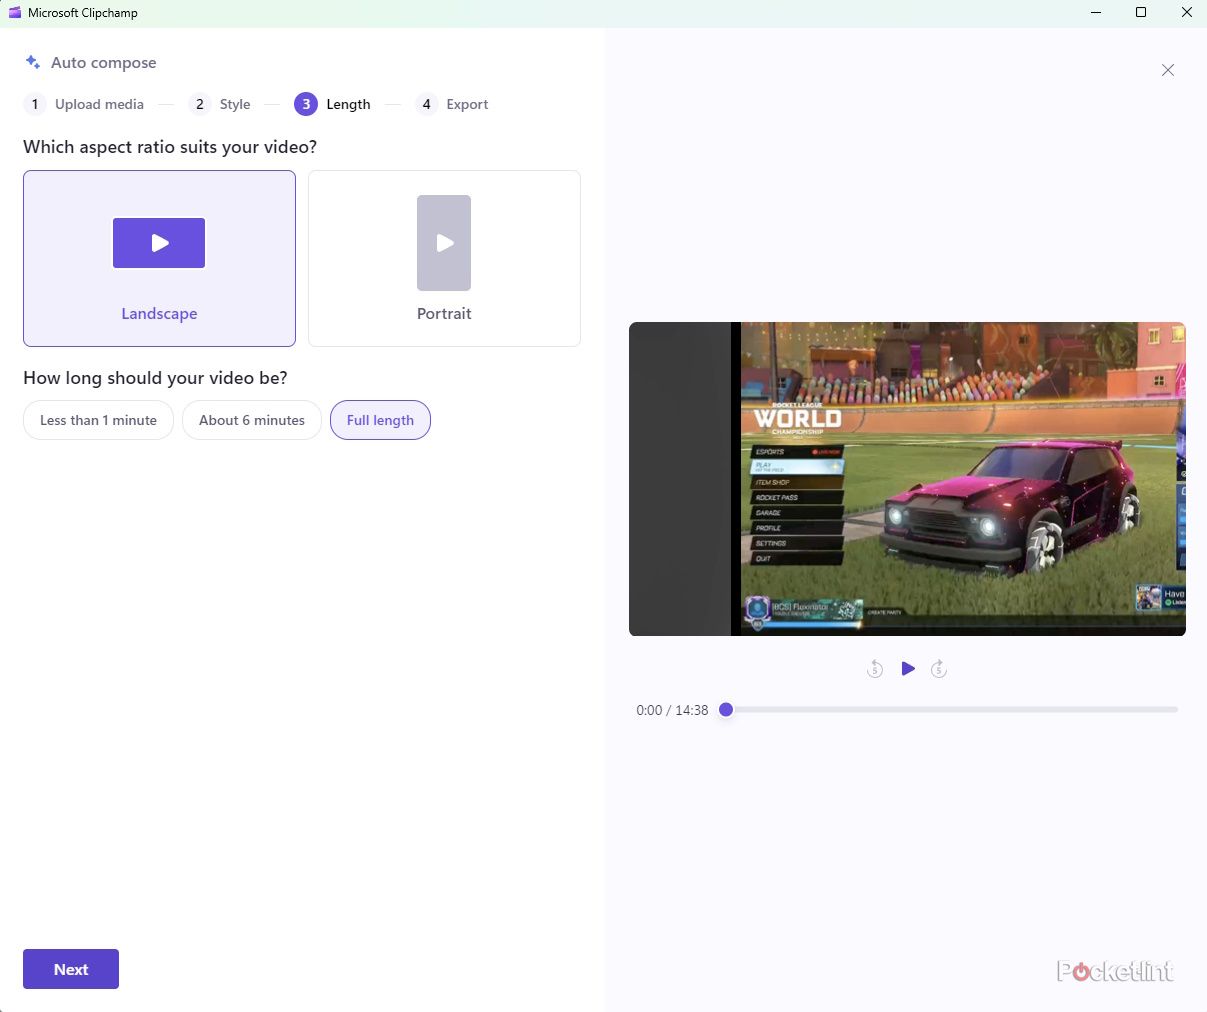
Task: Go to step 2 Style
Action: point(220,104)
